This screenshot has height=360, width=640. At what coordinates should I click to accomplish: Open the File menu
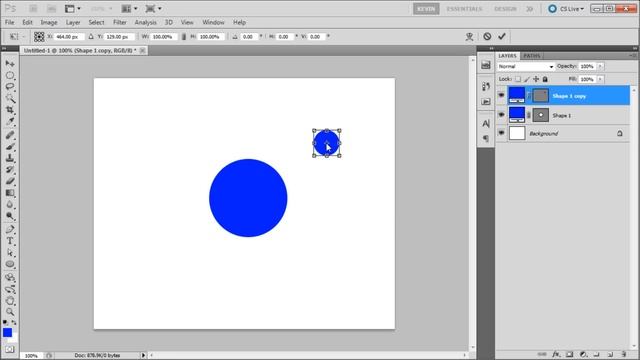[9, 22]
